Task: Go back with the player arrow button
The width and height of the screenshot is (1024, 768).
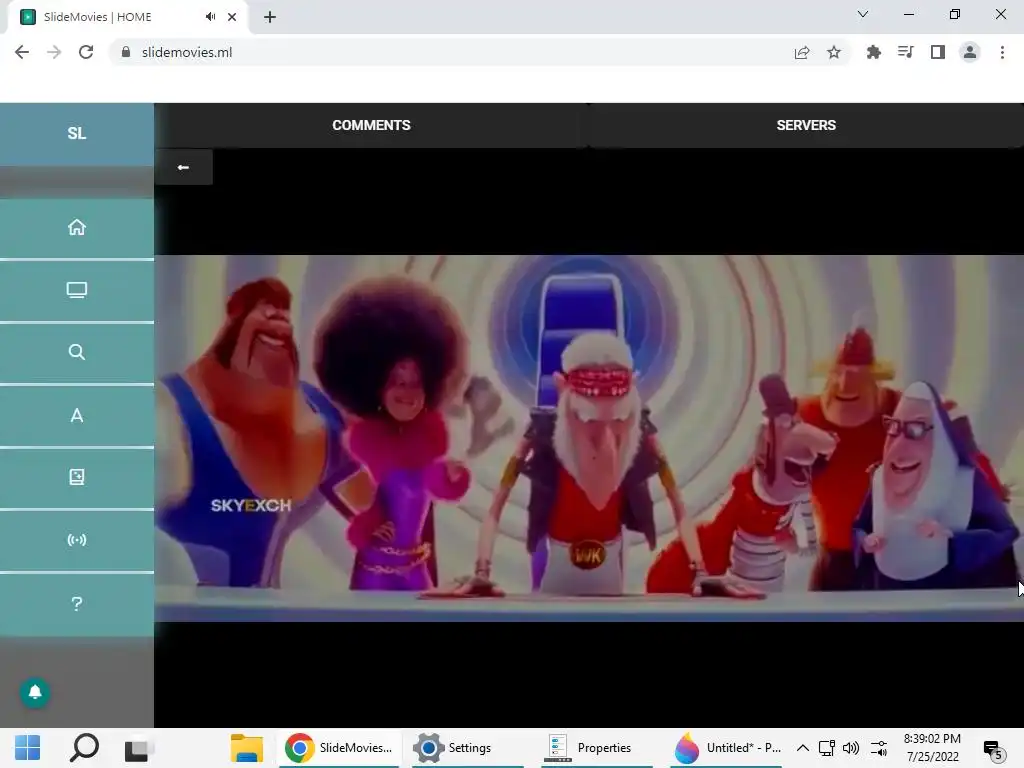Action: coord(184,167)
